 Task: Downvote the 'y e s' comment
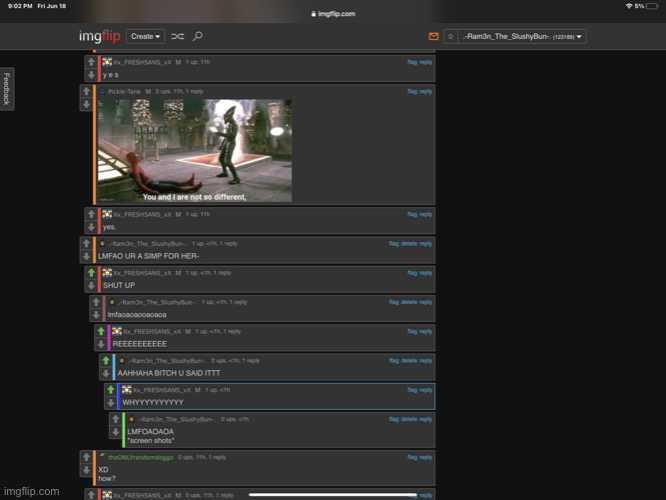[91, 75]
